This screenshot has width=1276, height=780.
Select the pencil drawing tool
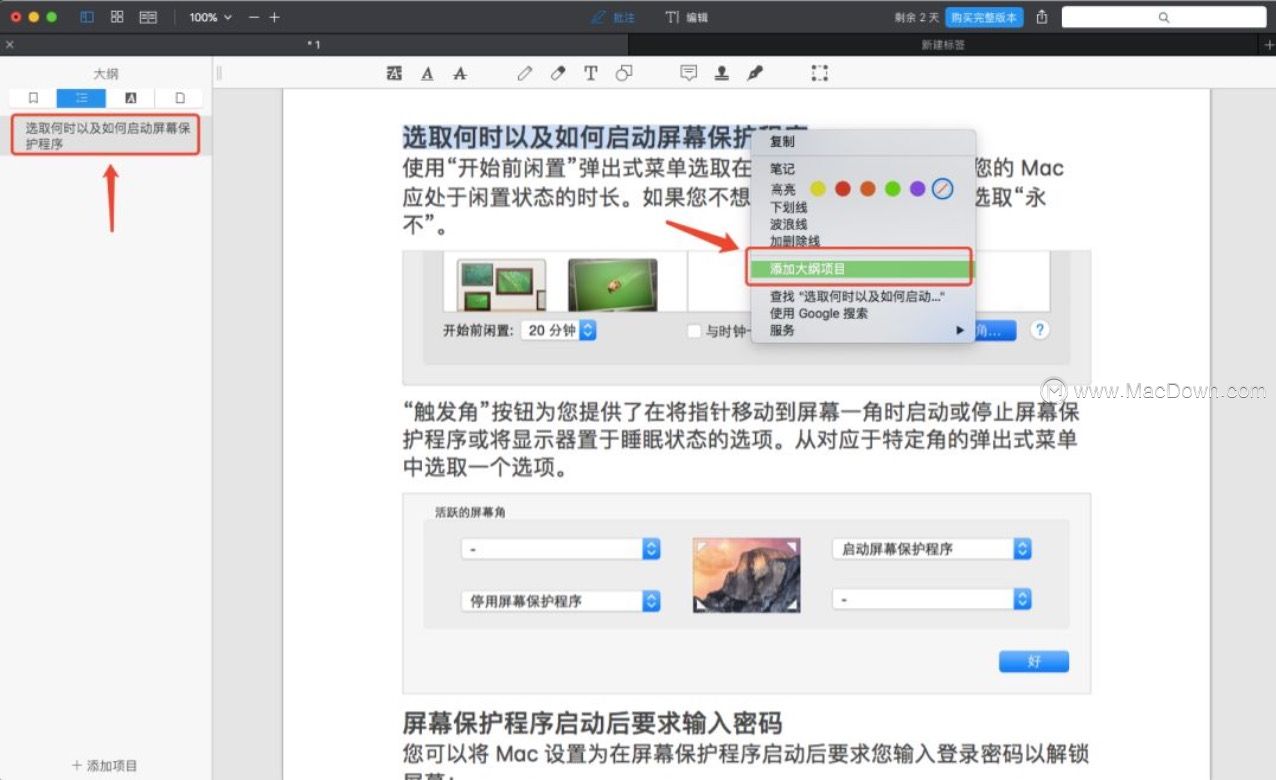524,73
